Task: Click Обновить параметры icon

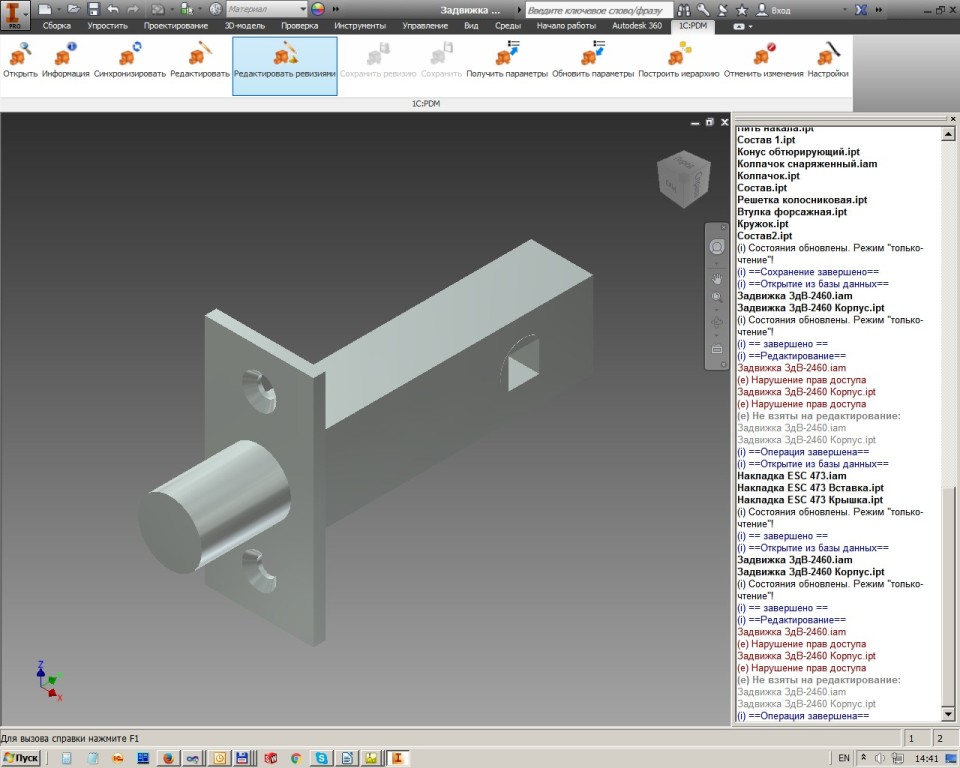Action: (593, 58)
